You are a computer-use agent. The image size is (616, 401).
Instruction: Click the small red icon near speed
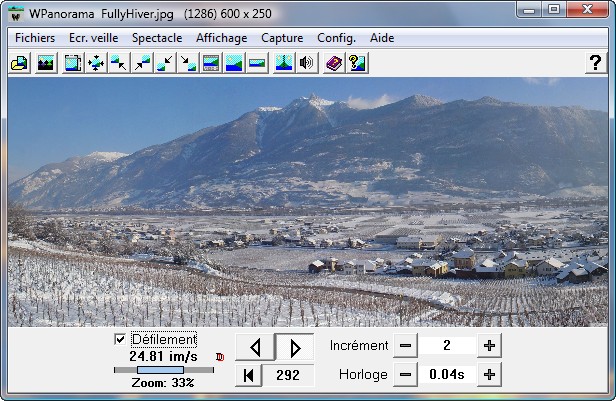220,357
